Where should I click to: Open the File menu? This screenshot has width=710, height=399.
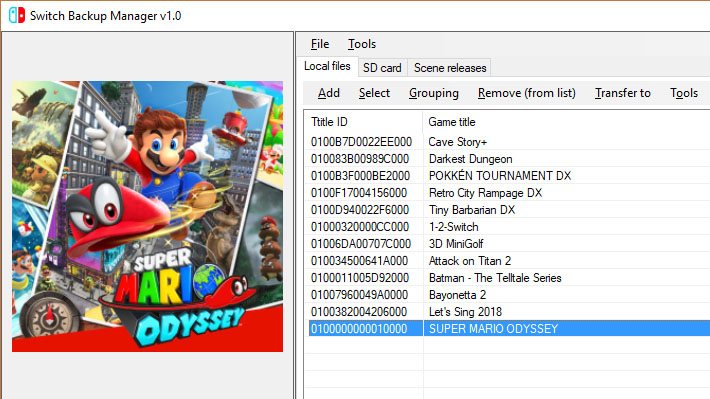point(320,44)
